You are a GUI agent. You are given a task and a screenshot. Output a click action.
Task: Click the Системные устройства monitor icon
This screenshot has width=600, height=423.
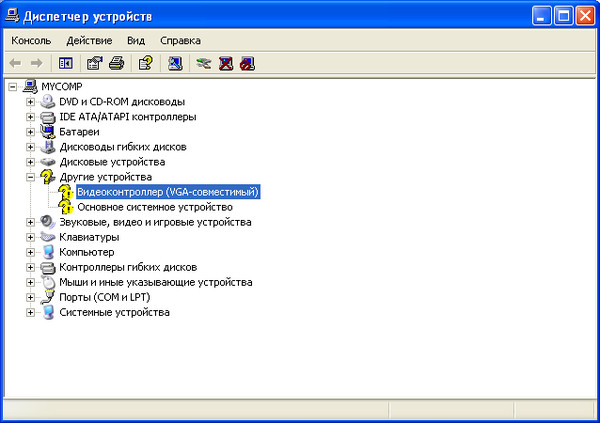click(48, 312)
